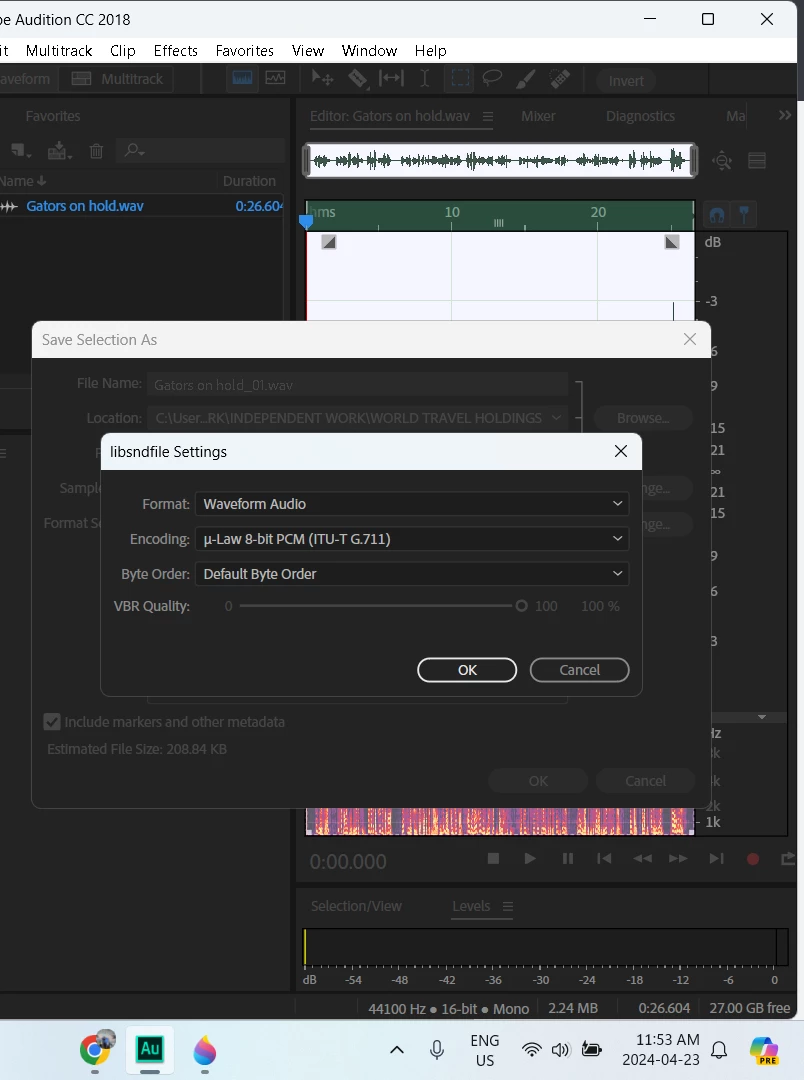Screen dimensions: 804x1080
Task: Toggle the headphone icon right of the time ruler
Action: point(717,215)
